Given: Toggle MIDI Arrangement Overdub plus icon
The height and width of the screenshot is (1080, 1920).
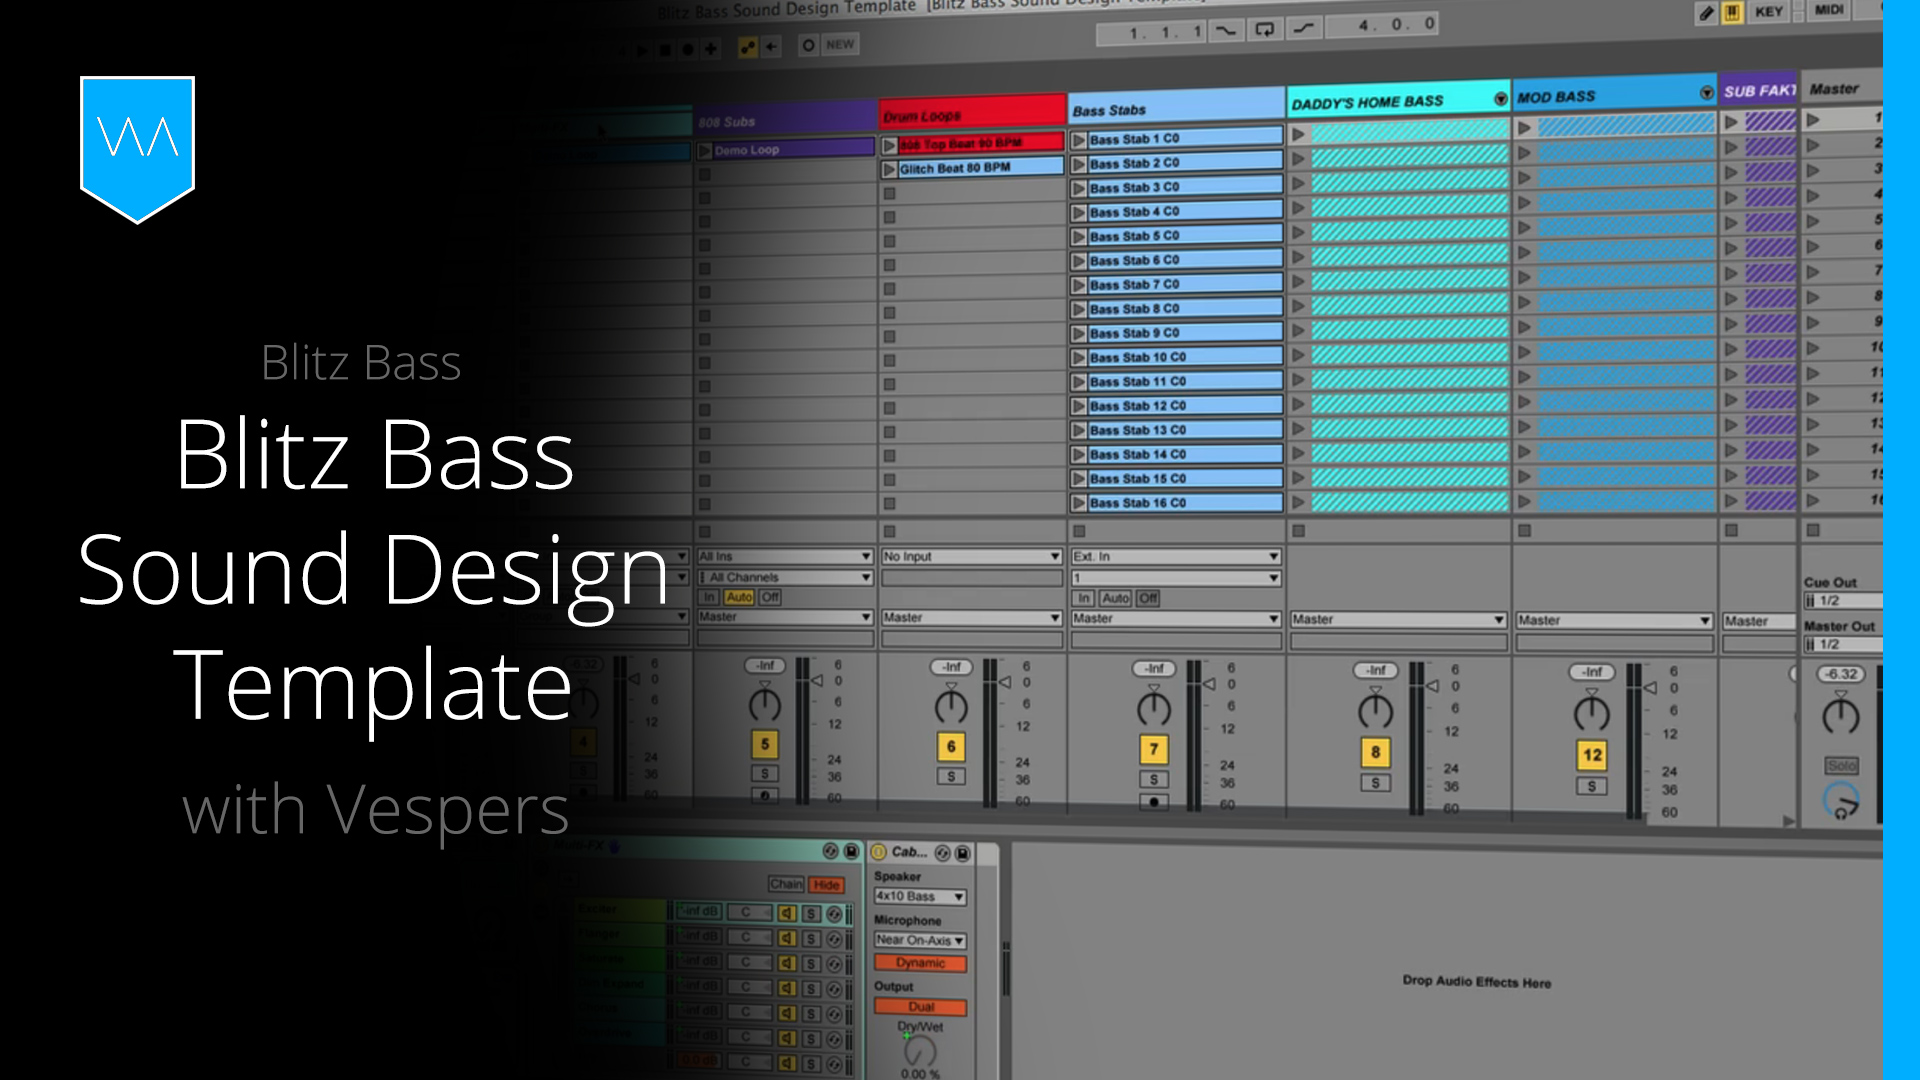Looking at the screenshot, I should (710, 48).
